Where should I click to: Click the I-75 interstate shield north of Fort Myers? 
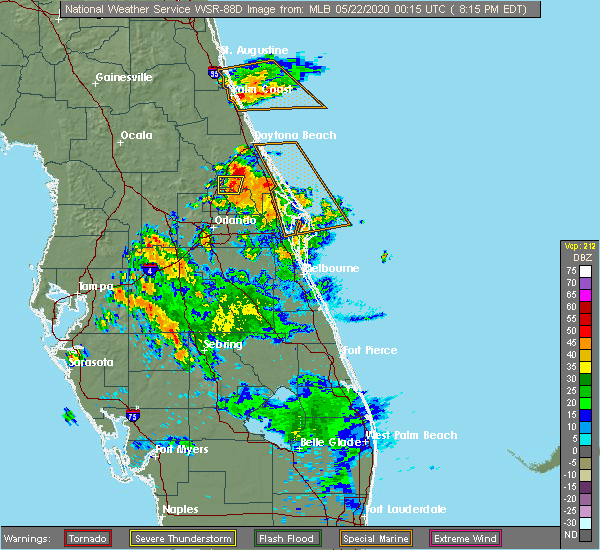click(x=133, y=415)
